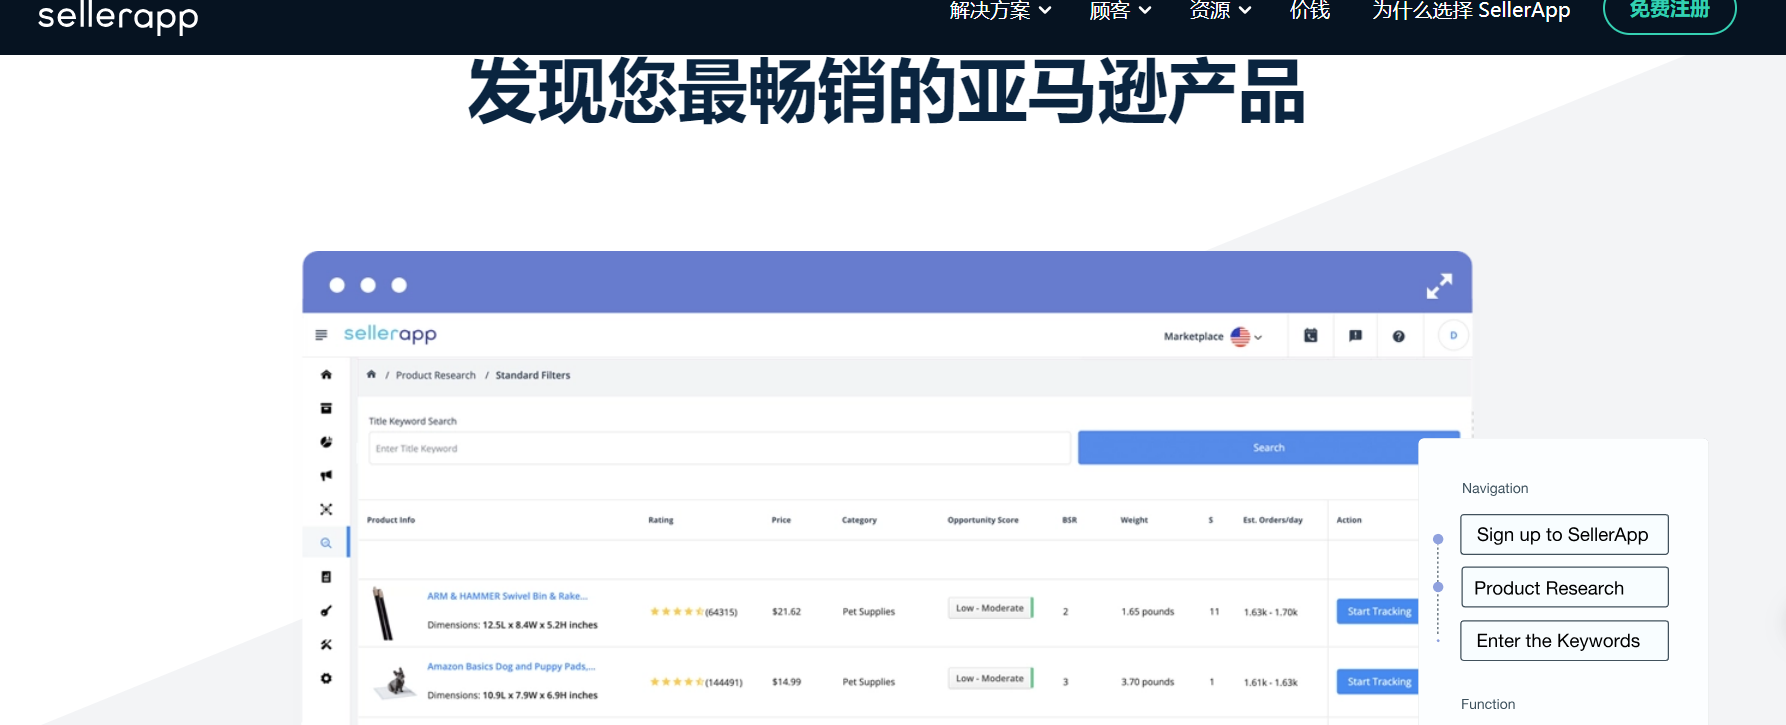Open the Marketplace country flag dropdown
The width and height of the screenshot is (1786, 725).
(1245, 337)
